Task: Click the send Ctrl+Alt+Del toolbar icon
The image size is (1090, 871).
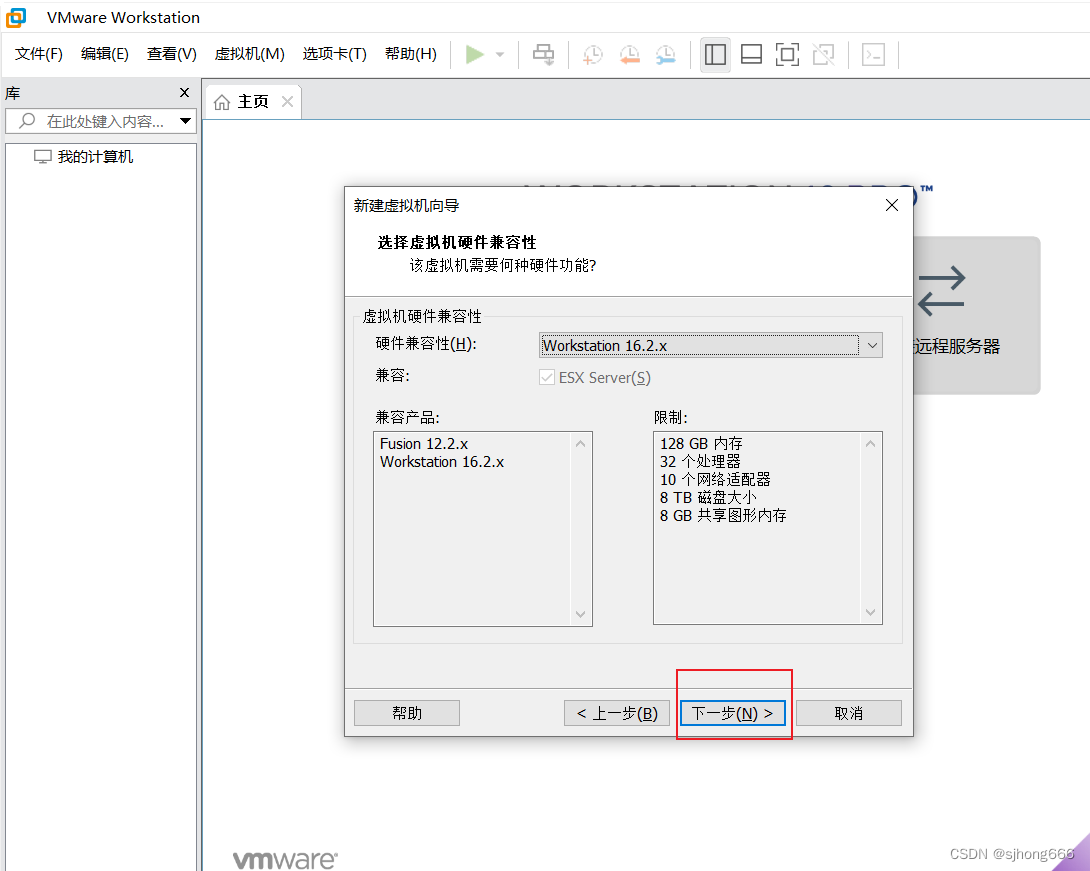Action: pyautogui.click(x=544, y=54)
